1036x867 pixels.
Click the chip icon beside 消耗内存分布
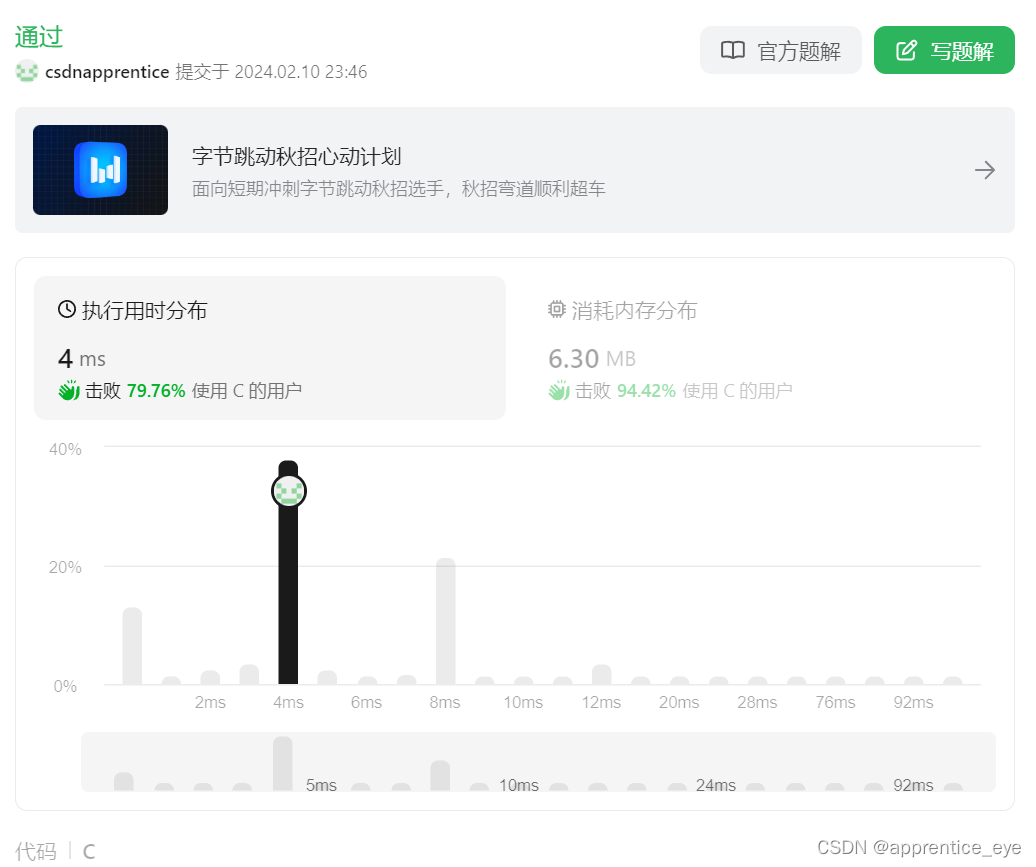pos(557,309)
